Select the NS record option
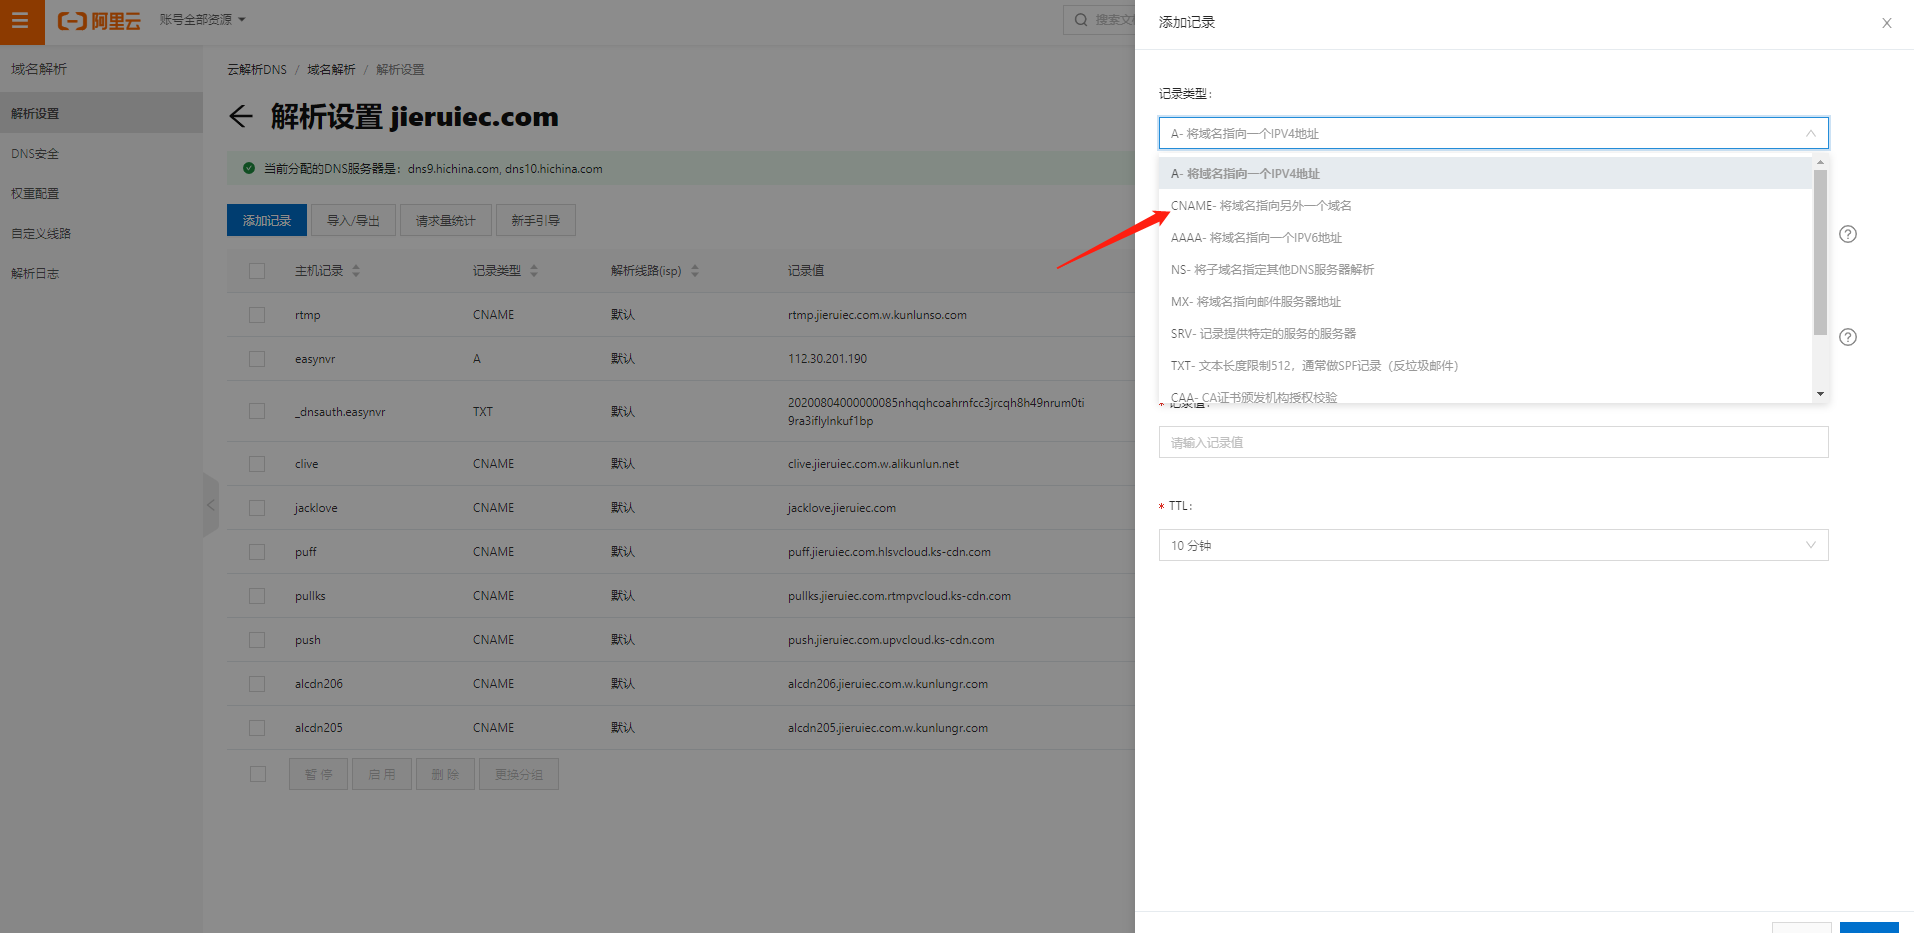This screenshot has width=1914, height=933. 1485,270
